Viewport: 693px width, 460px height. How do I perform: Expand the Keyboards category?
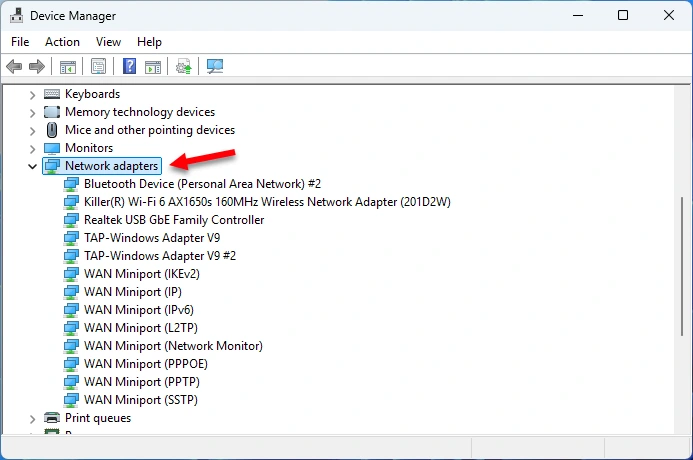[32, 95]
